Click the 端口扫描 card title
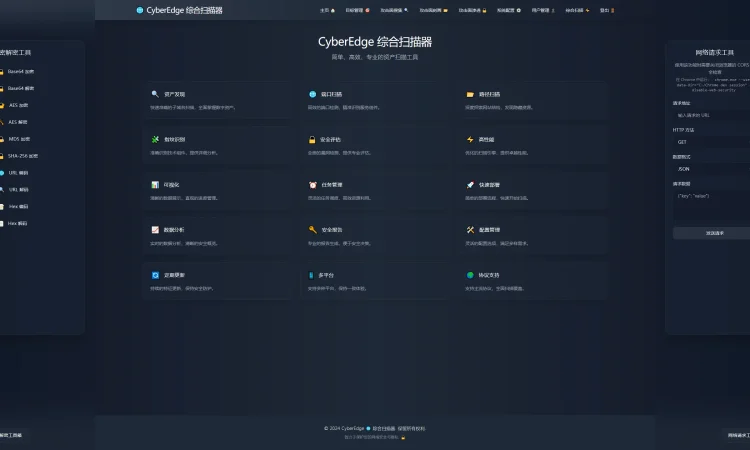Viewport: 750px width, 450px height. [331, 95]
